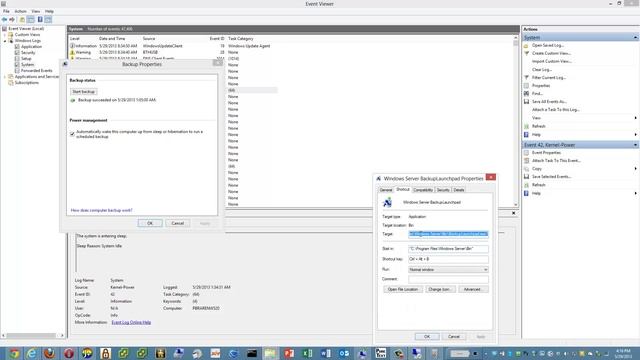
Task: Expand Applications and Services Logs node
Action: [x=5, y=77]
